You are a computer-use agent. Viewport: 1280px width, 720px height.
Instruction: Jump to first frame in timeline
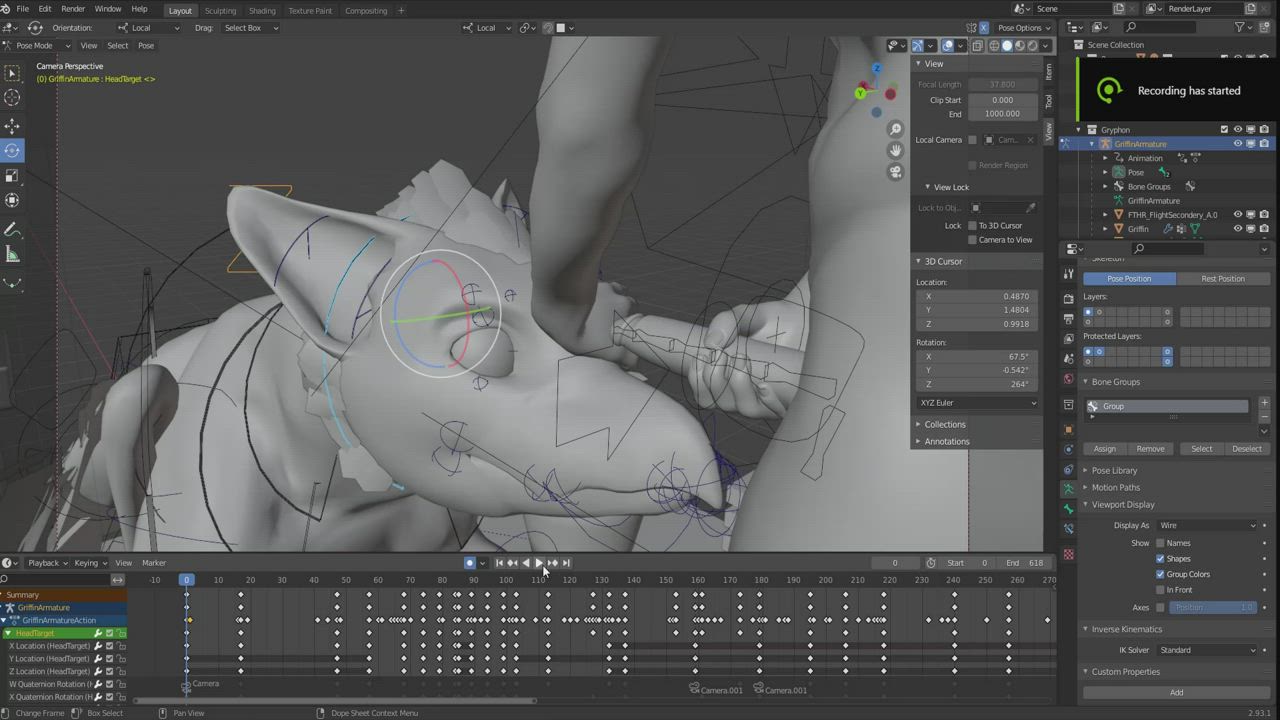click(x=500, y=563)
